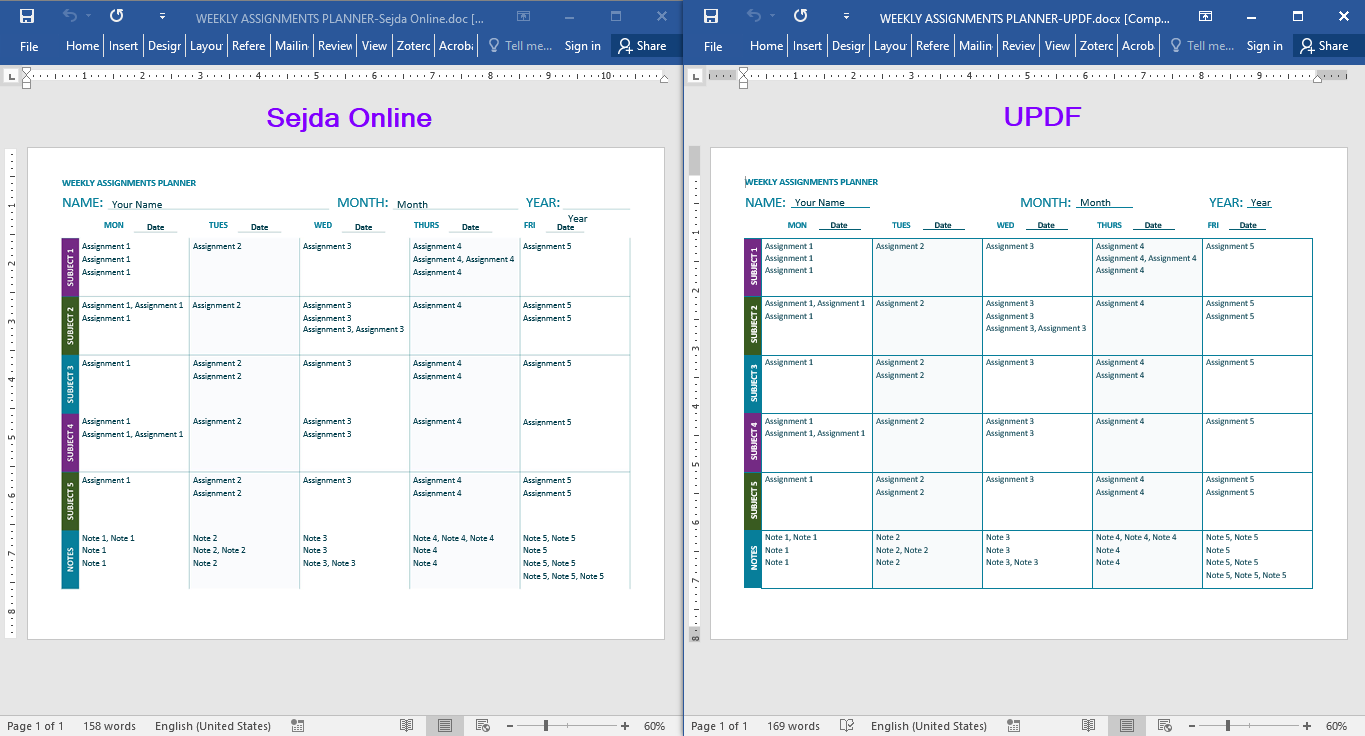1365x736 pixels.
Task: Open Customize Quick Access Toolbar in UPDF window
Action: click(846, 16)
